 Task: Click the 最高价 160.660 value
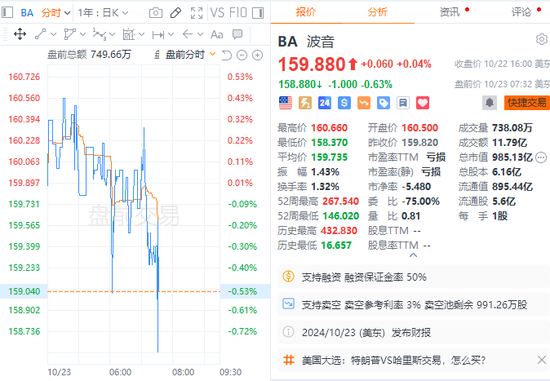[329, 128]
